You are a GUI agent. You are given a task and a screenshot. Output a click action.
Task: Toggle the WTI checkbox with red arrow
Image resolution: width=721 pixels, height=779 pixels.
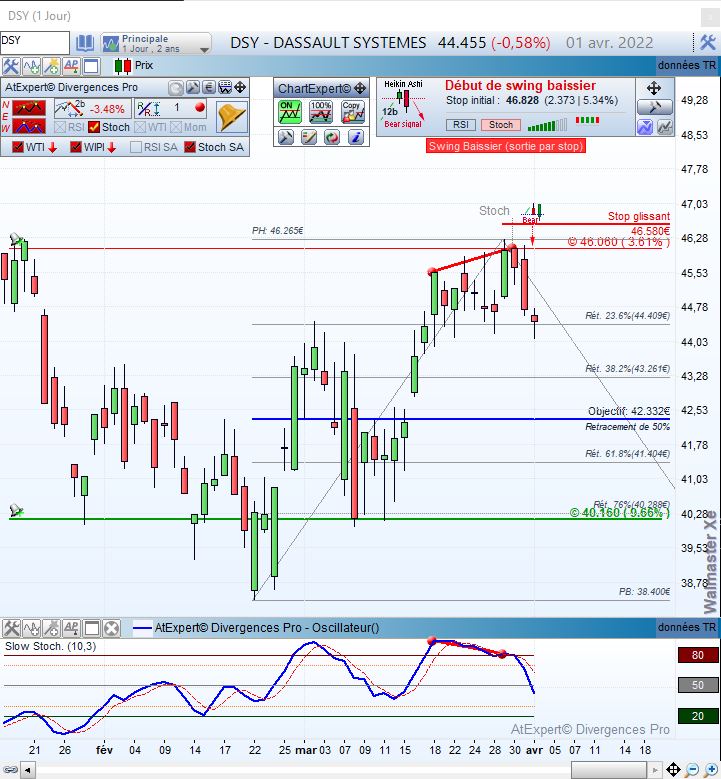[x=18, y=147]
